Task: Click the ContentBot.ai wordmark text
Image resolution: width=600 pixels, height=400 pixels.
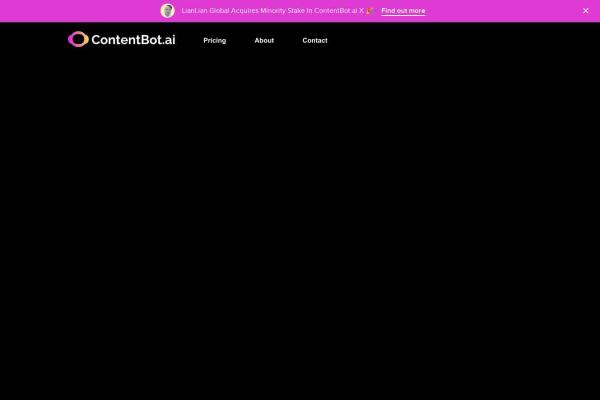Action: tap(133, 39)
